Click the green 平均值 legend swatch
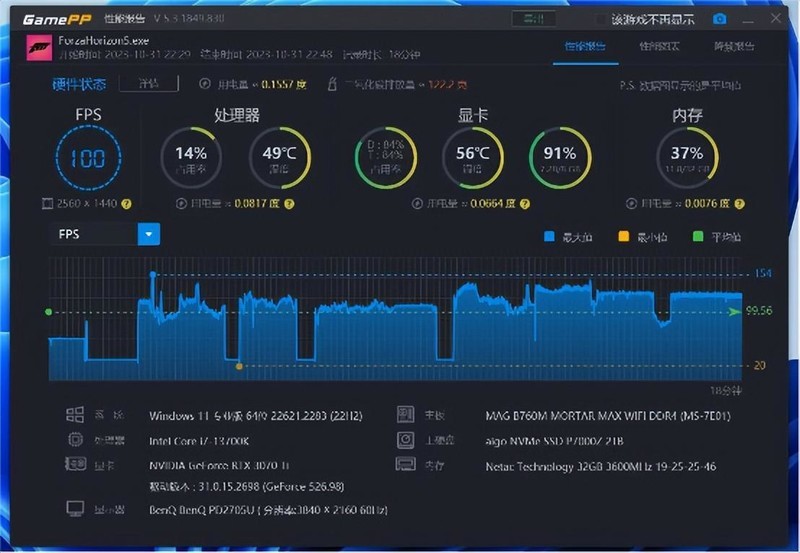The height and width of the screenshot is (553, 800). click(698, 236)
